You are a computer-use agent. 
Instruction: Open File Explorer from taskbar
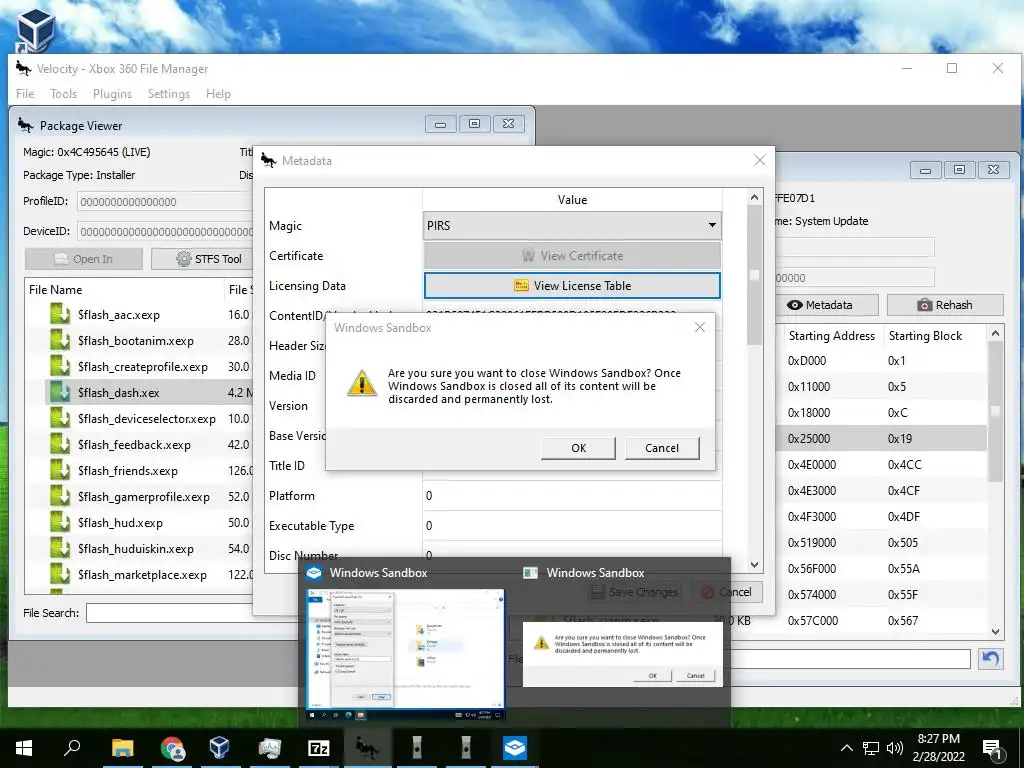point(122,748)
